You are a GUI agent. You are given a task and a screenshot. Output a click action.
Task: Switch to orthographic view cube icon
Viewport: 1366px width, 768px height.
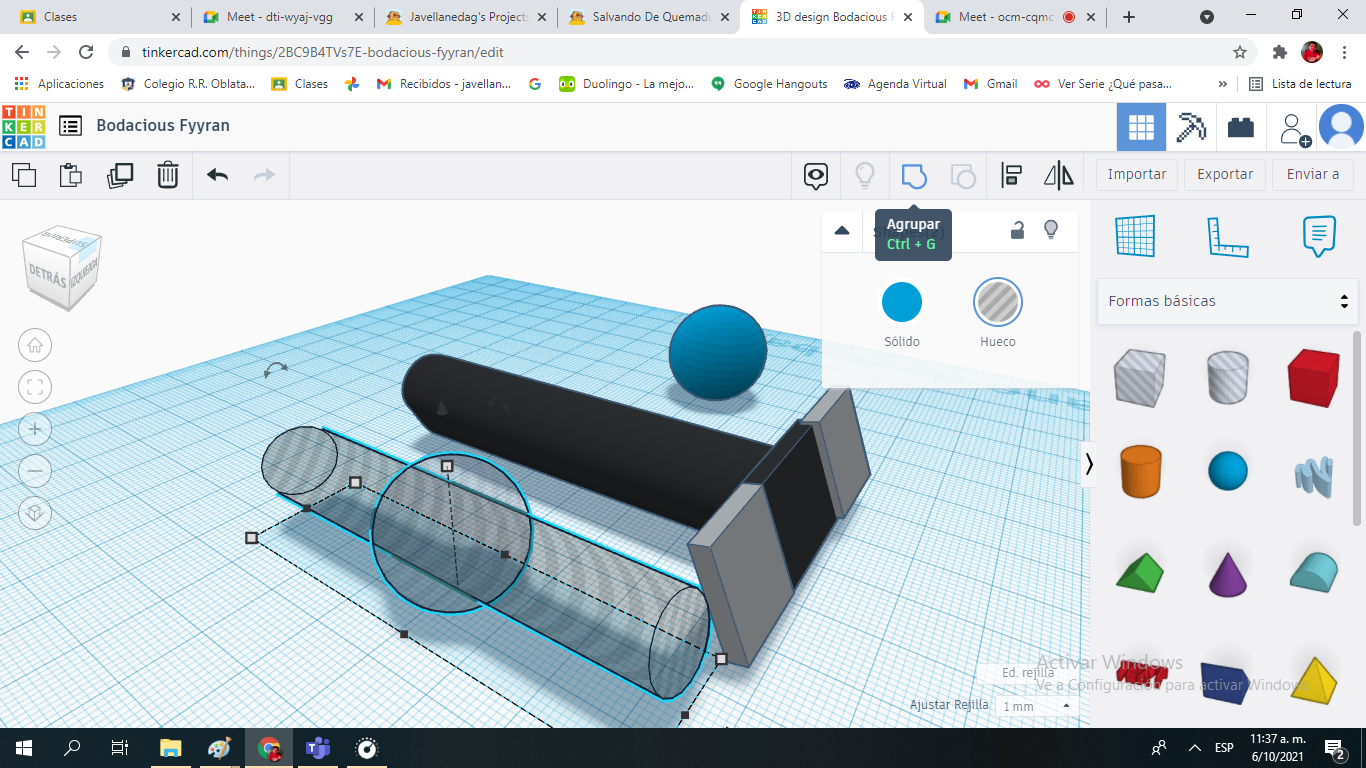click(x=35, y=513)
